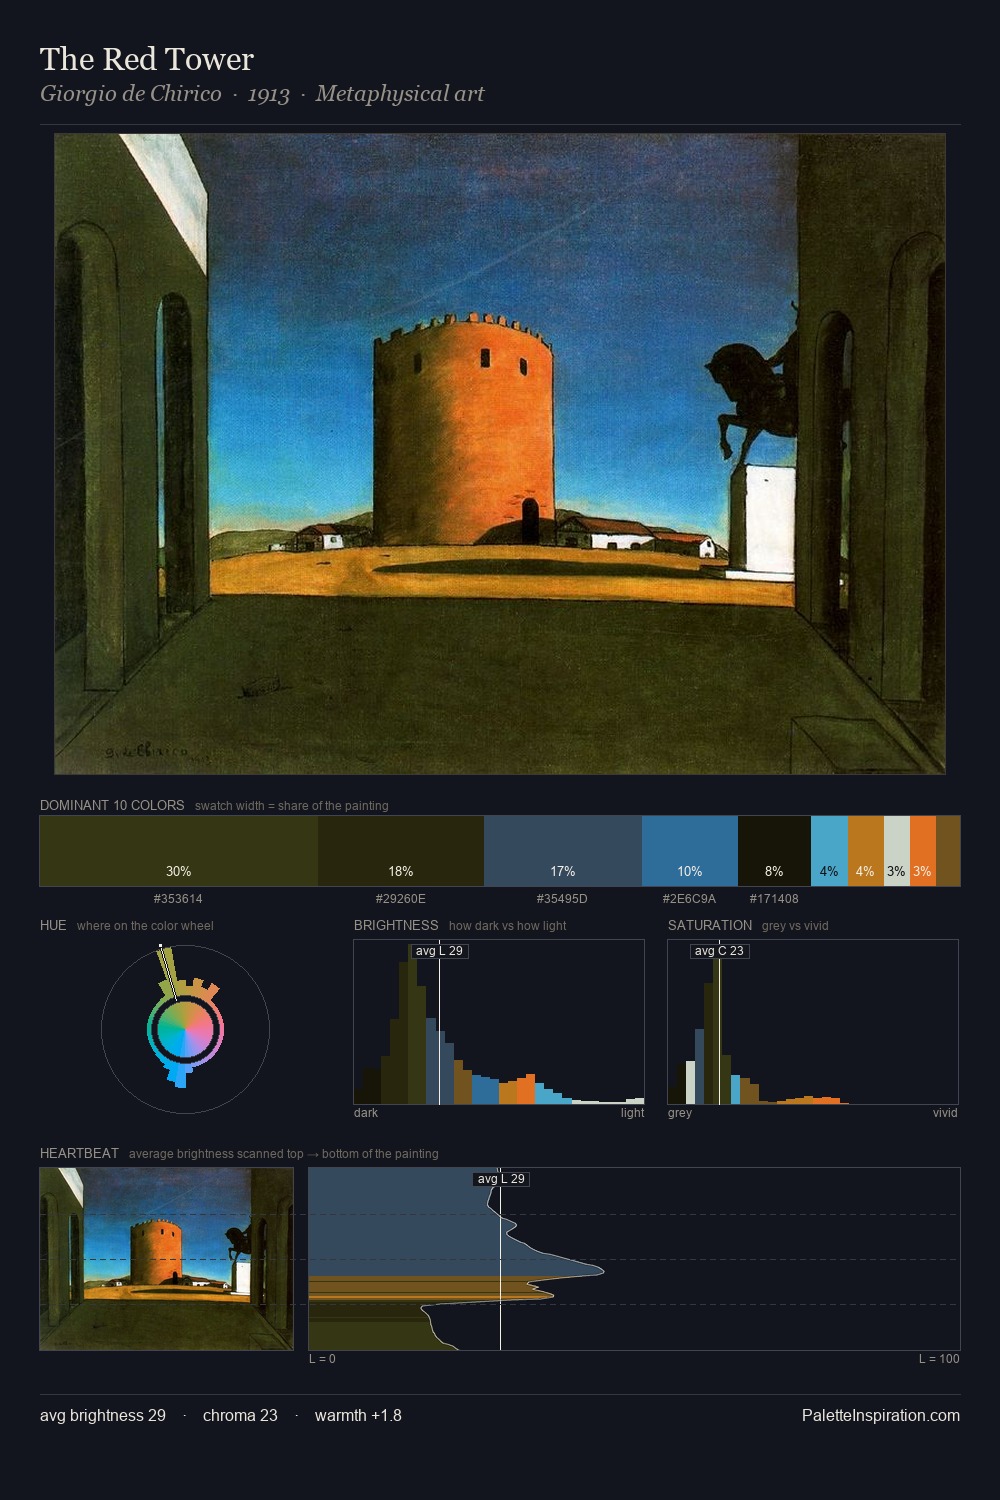Click the last brown unlabeled swatch
The image size is (1000, 1500).
(x=948, y=851)
